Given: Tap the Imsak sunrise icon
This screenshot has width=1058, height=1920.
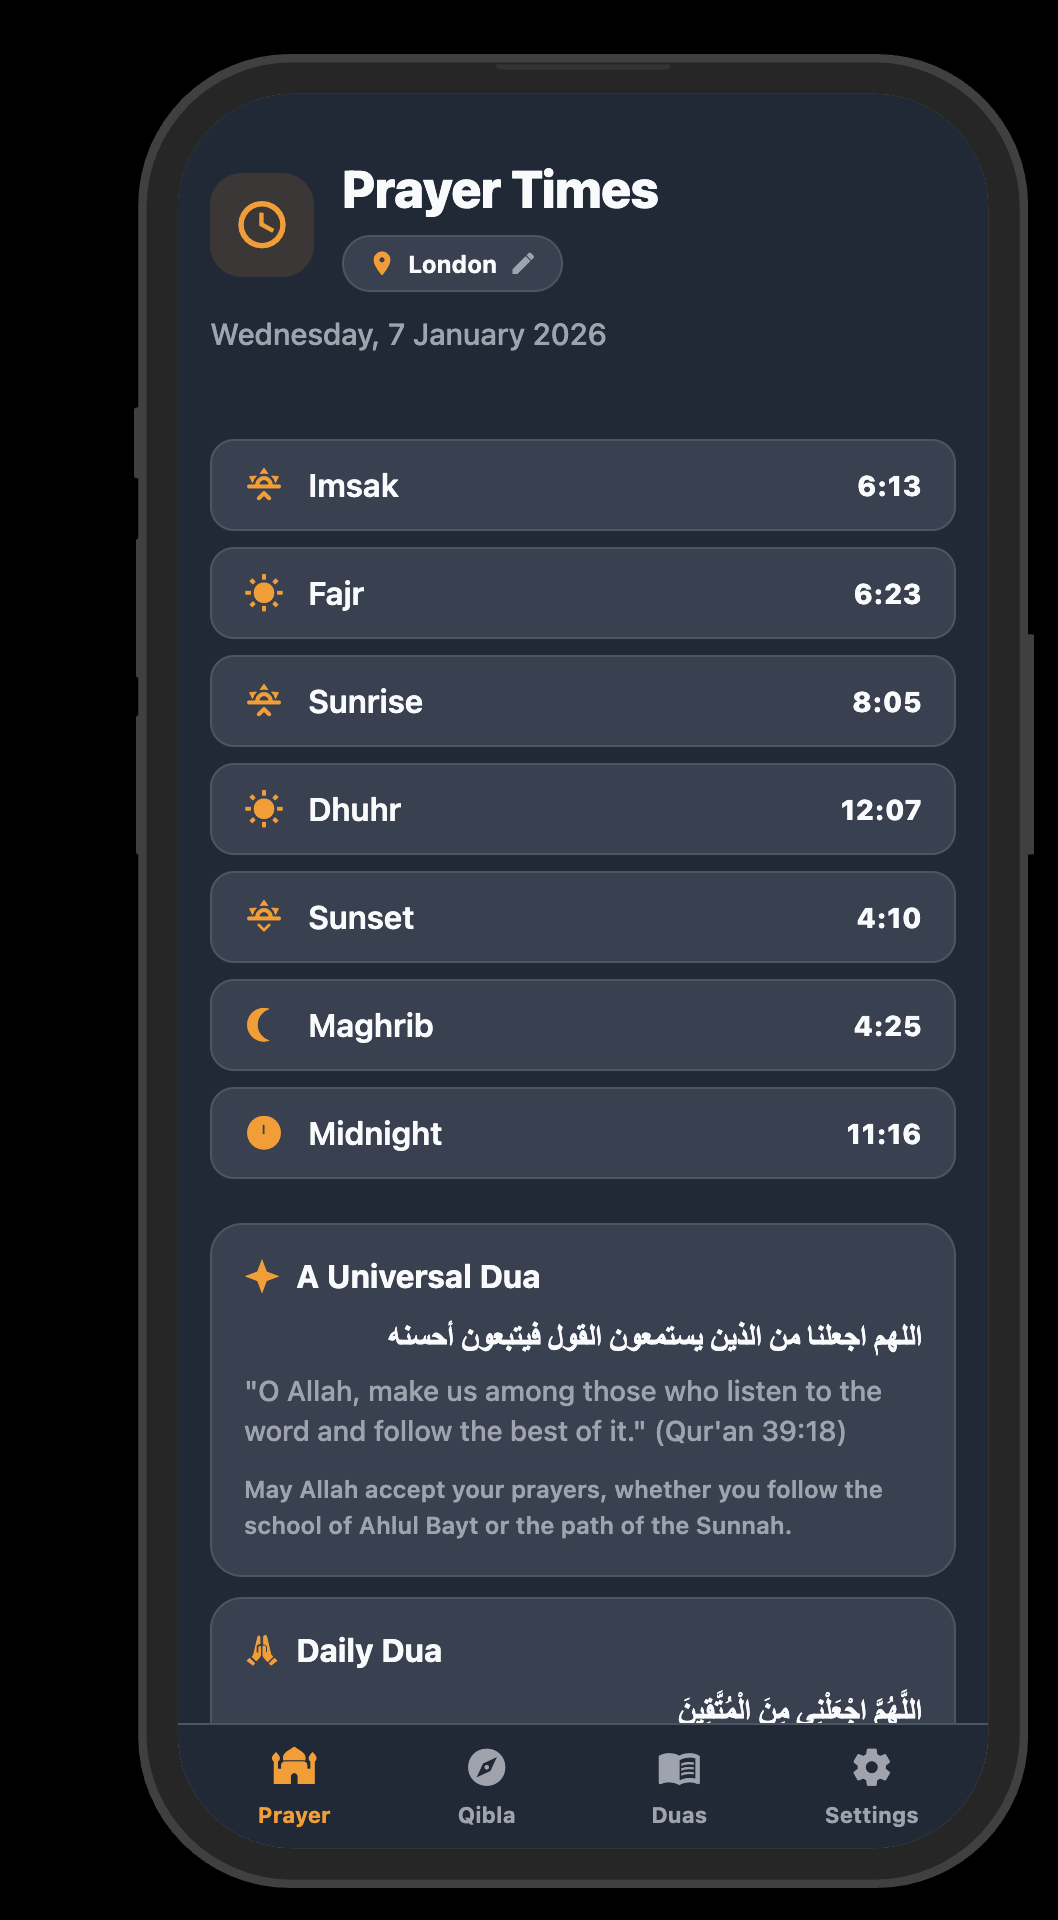Looking at the screenshot, I should coord(264,485).
